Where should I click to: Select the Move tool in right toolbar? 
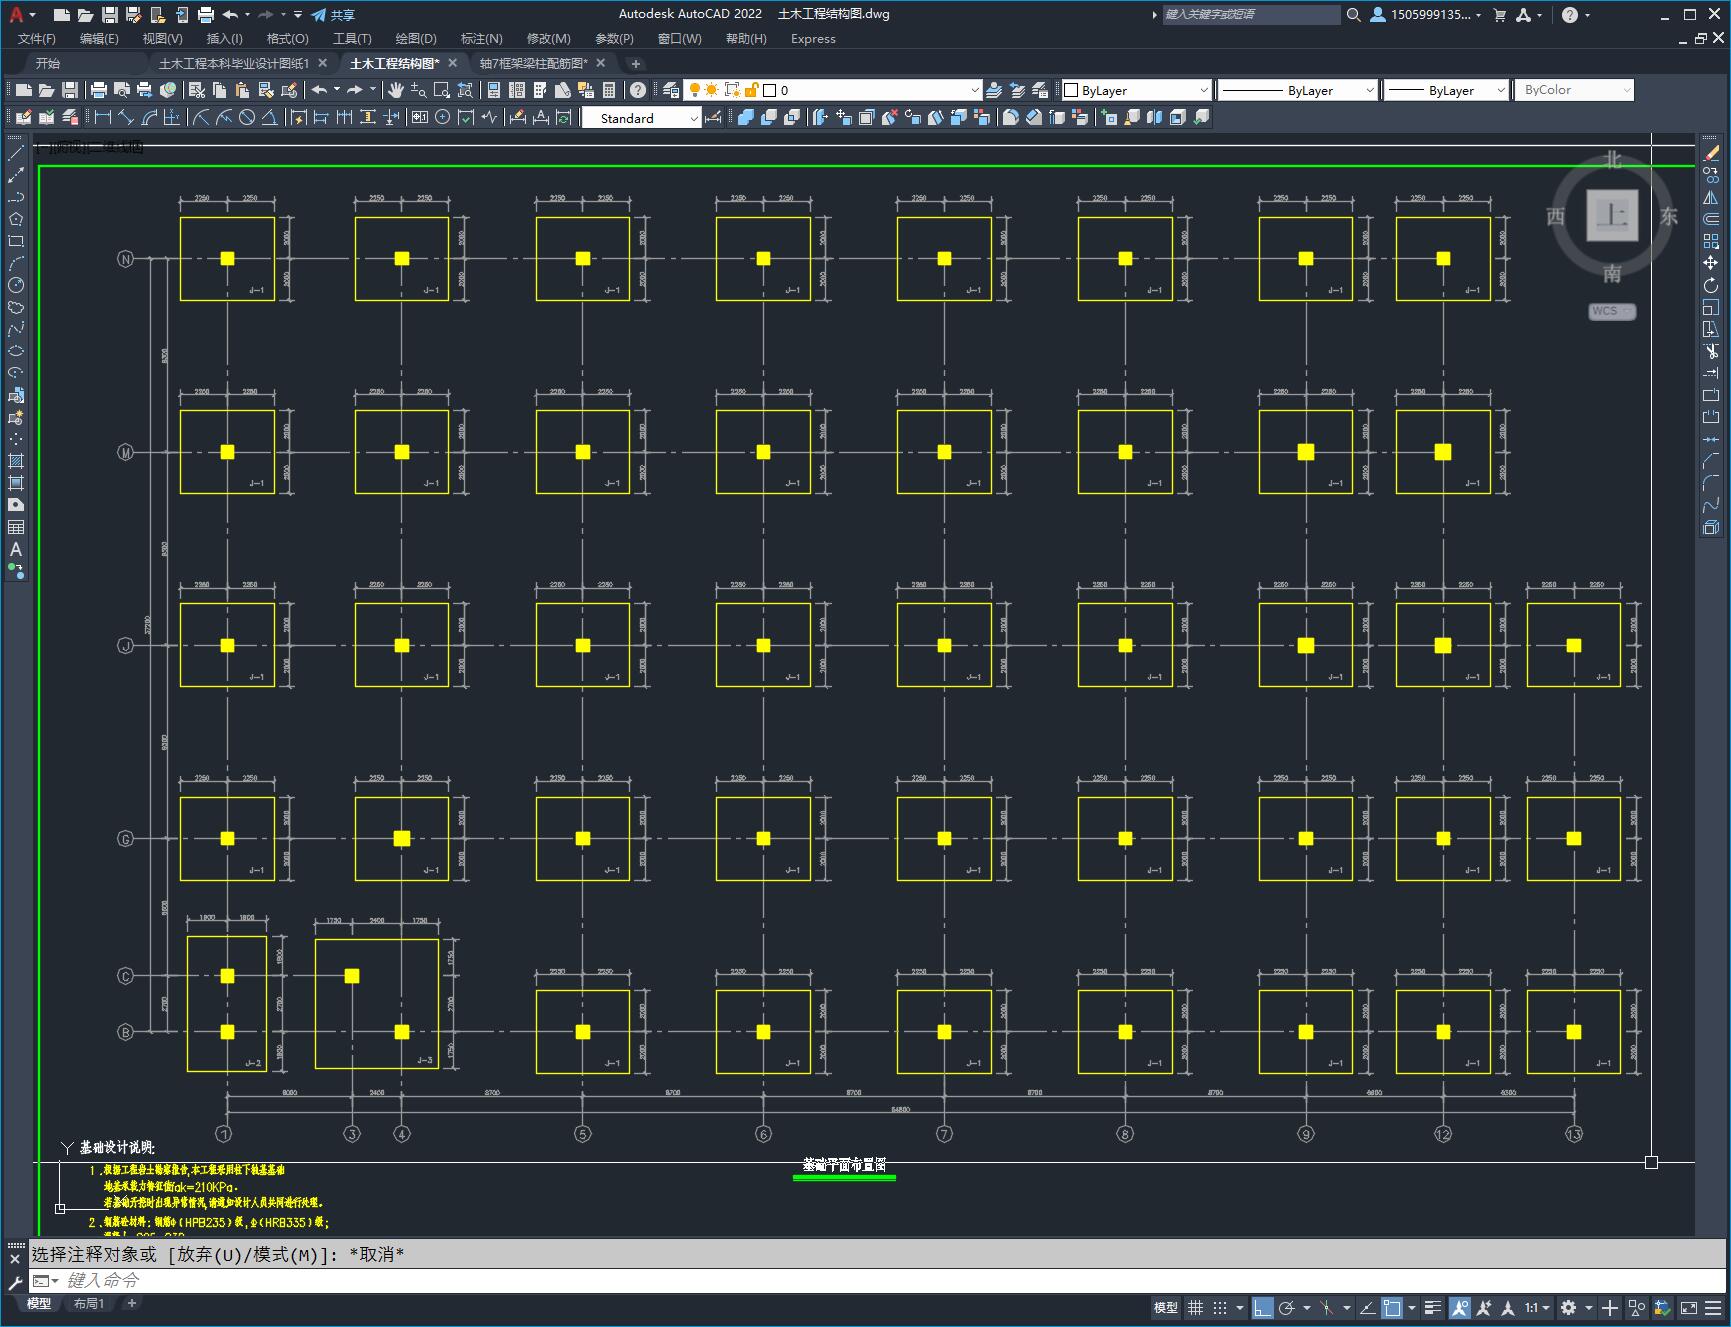(x=1711, y=263)
